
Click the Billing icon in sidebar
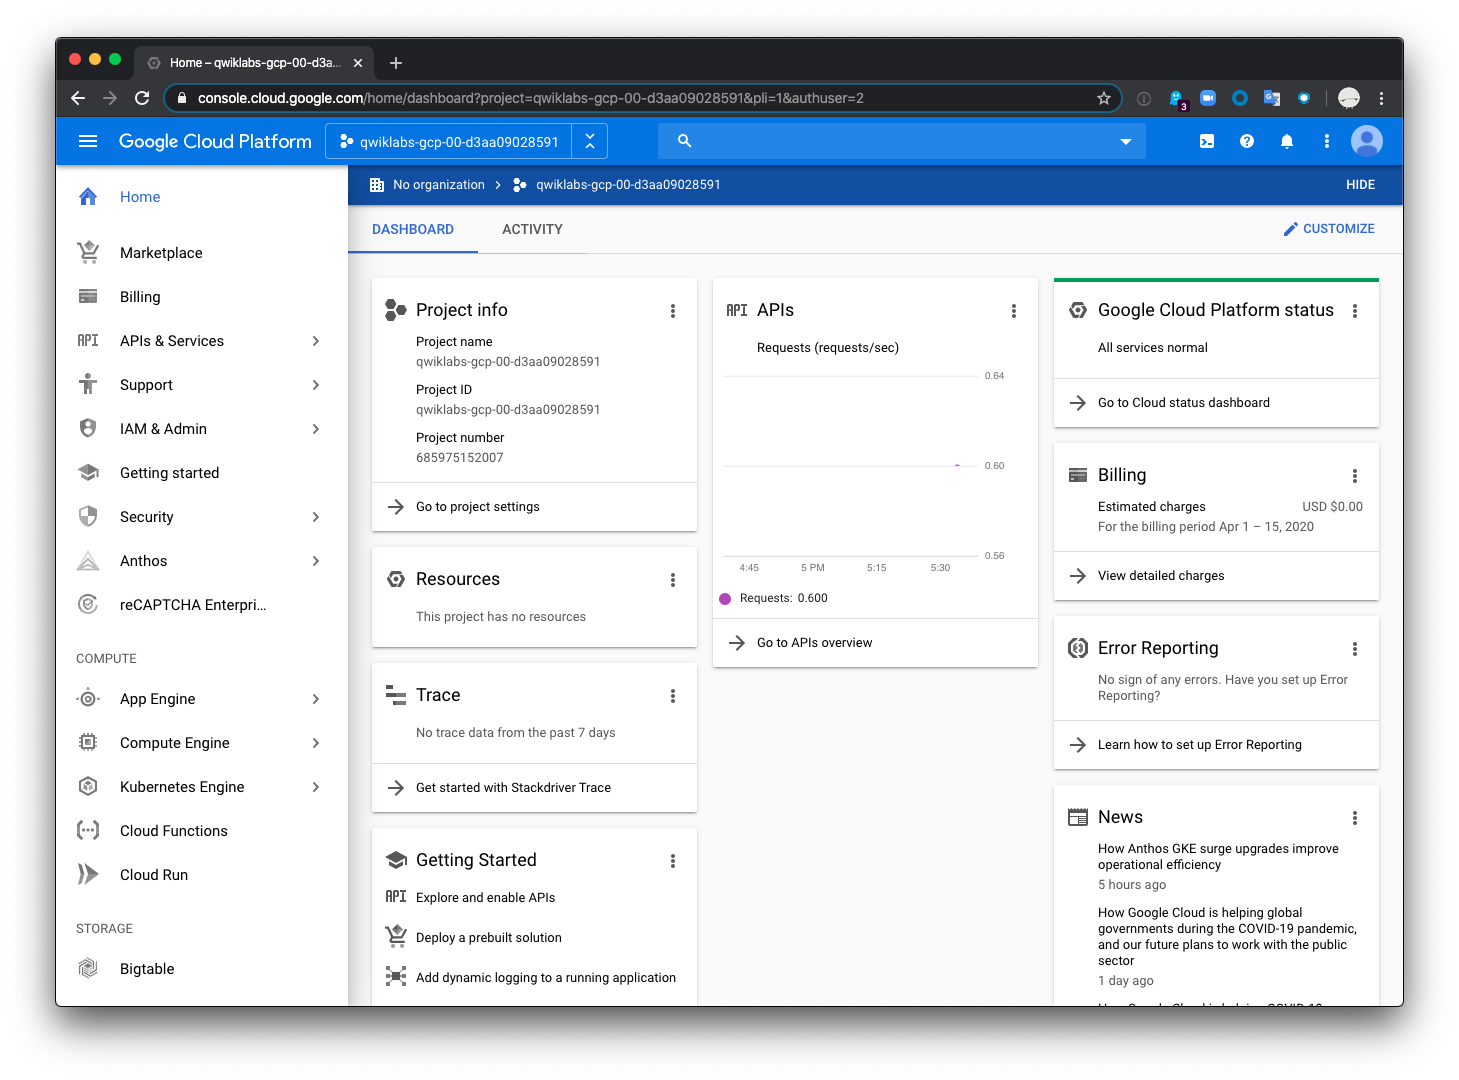pos(88,297)
